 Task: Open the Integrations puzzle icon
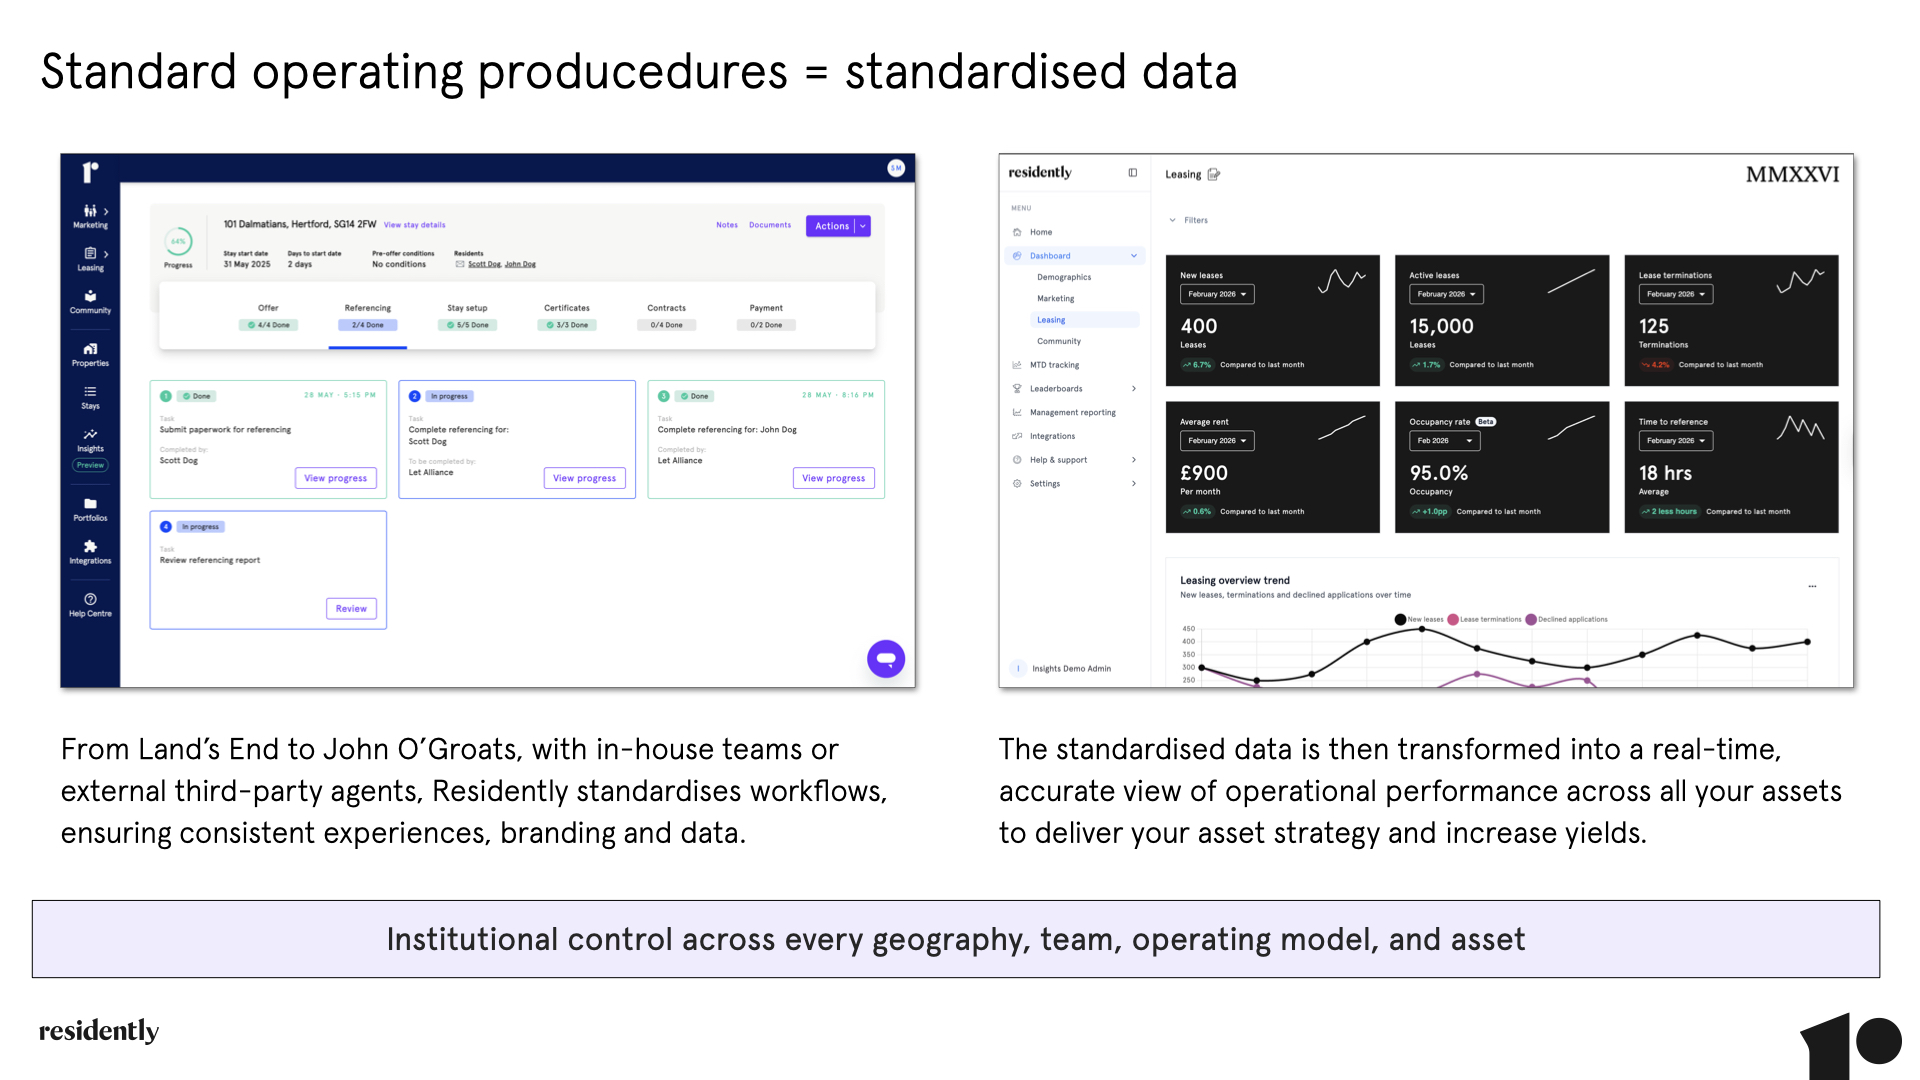point(90,547)
